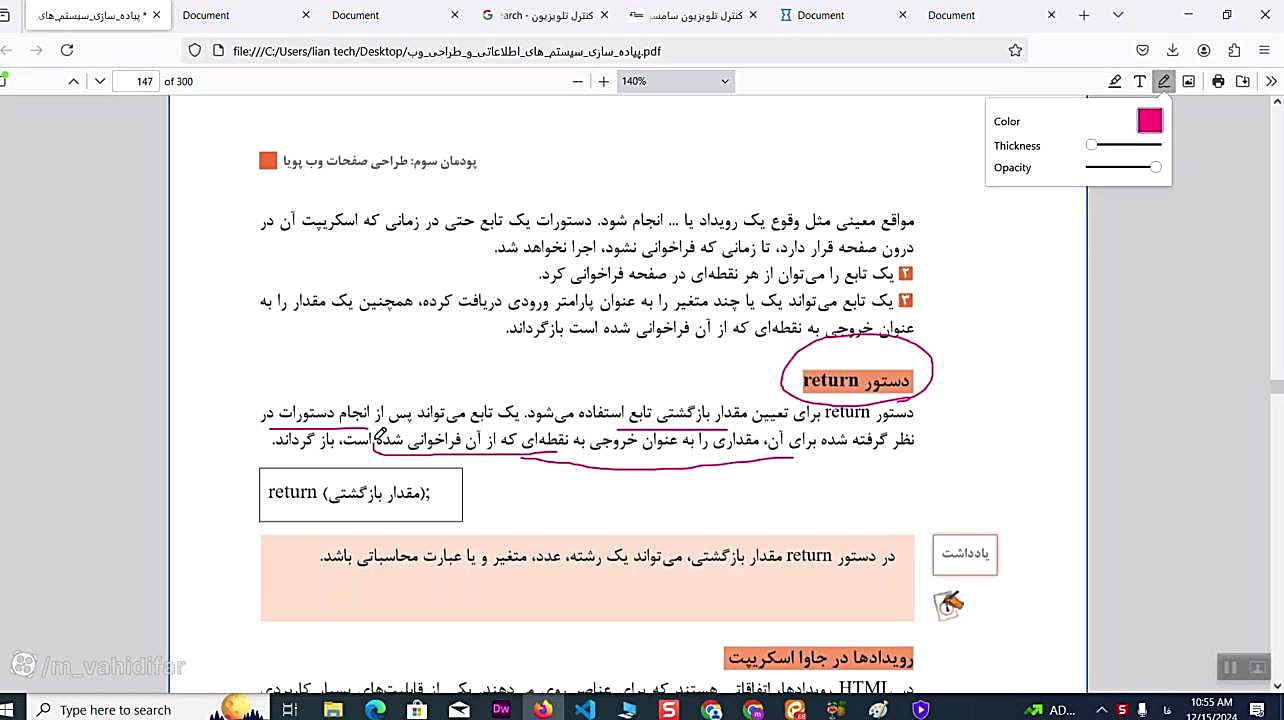The image size is (1284, 720).
Task: Open Microsoft Store from the taskbar
Action: 417,709
